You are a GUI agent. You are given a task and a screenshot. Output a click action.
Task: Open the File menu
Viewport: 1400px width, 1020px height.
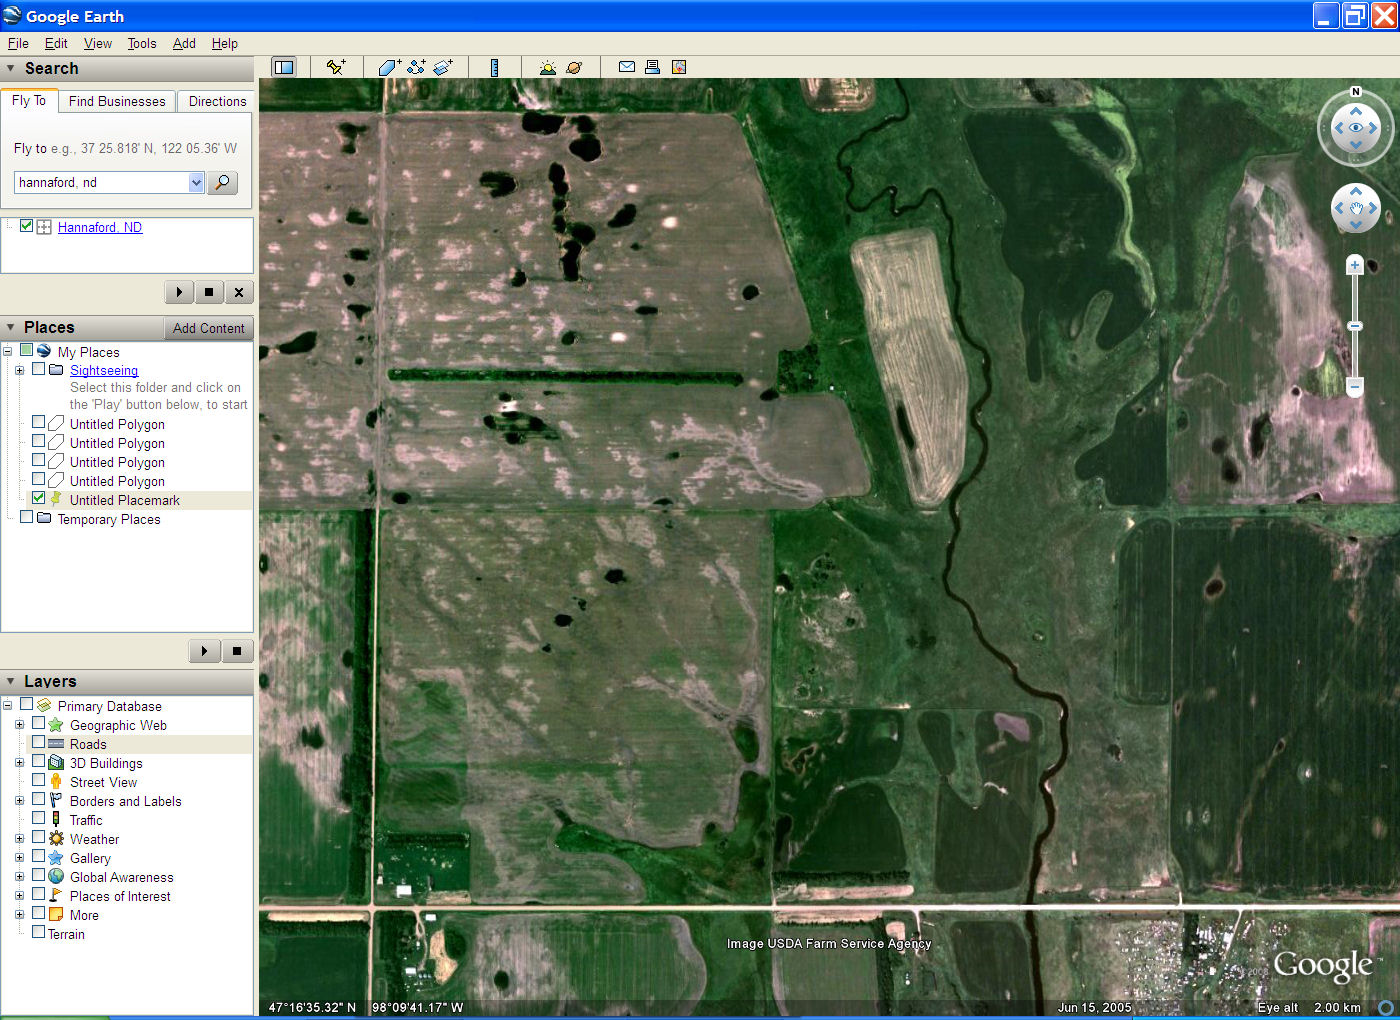pos(18,43)
